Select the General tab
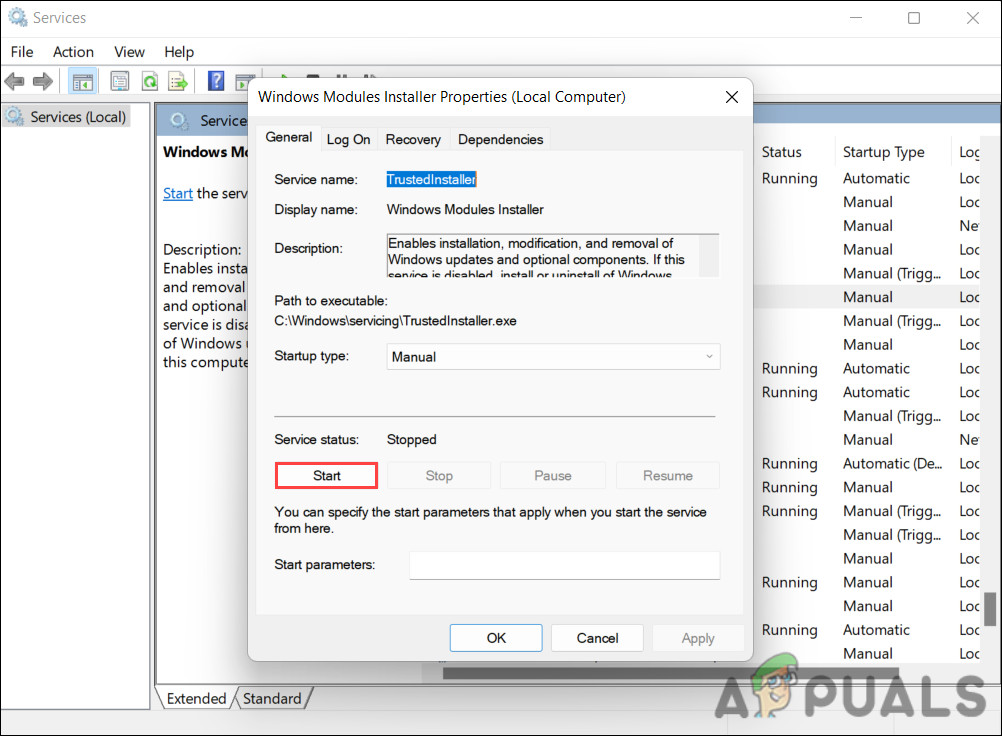 tap(288, 137)
